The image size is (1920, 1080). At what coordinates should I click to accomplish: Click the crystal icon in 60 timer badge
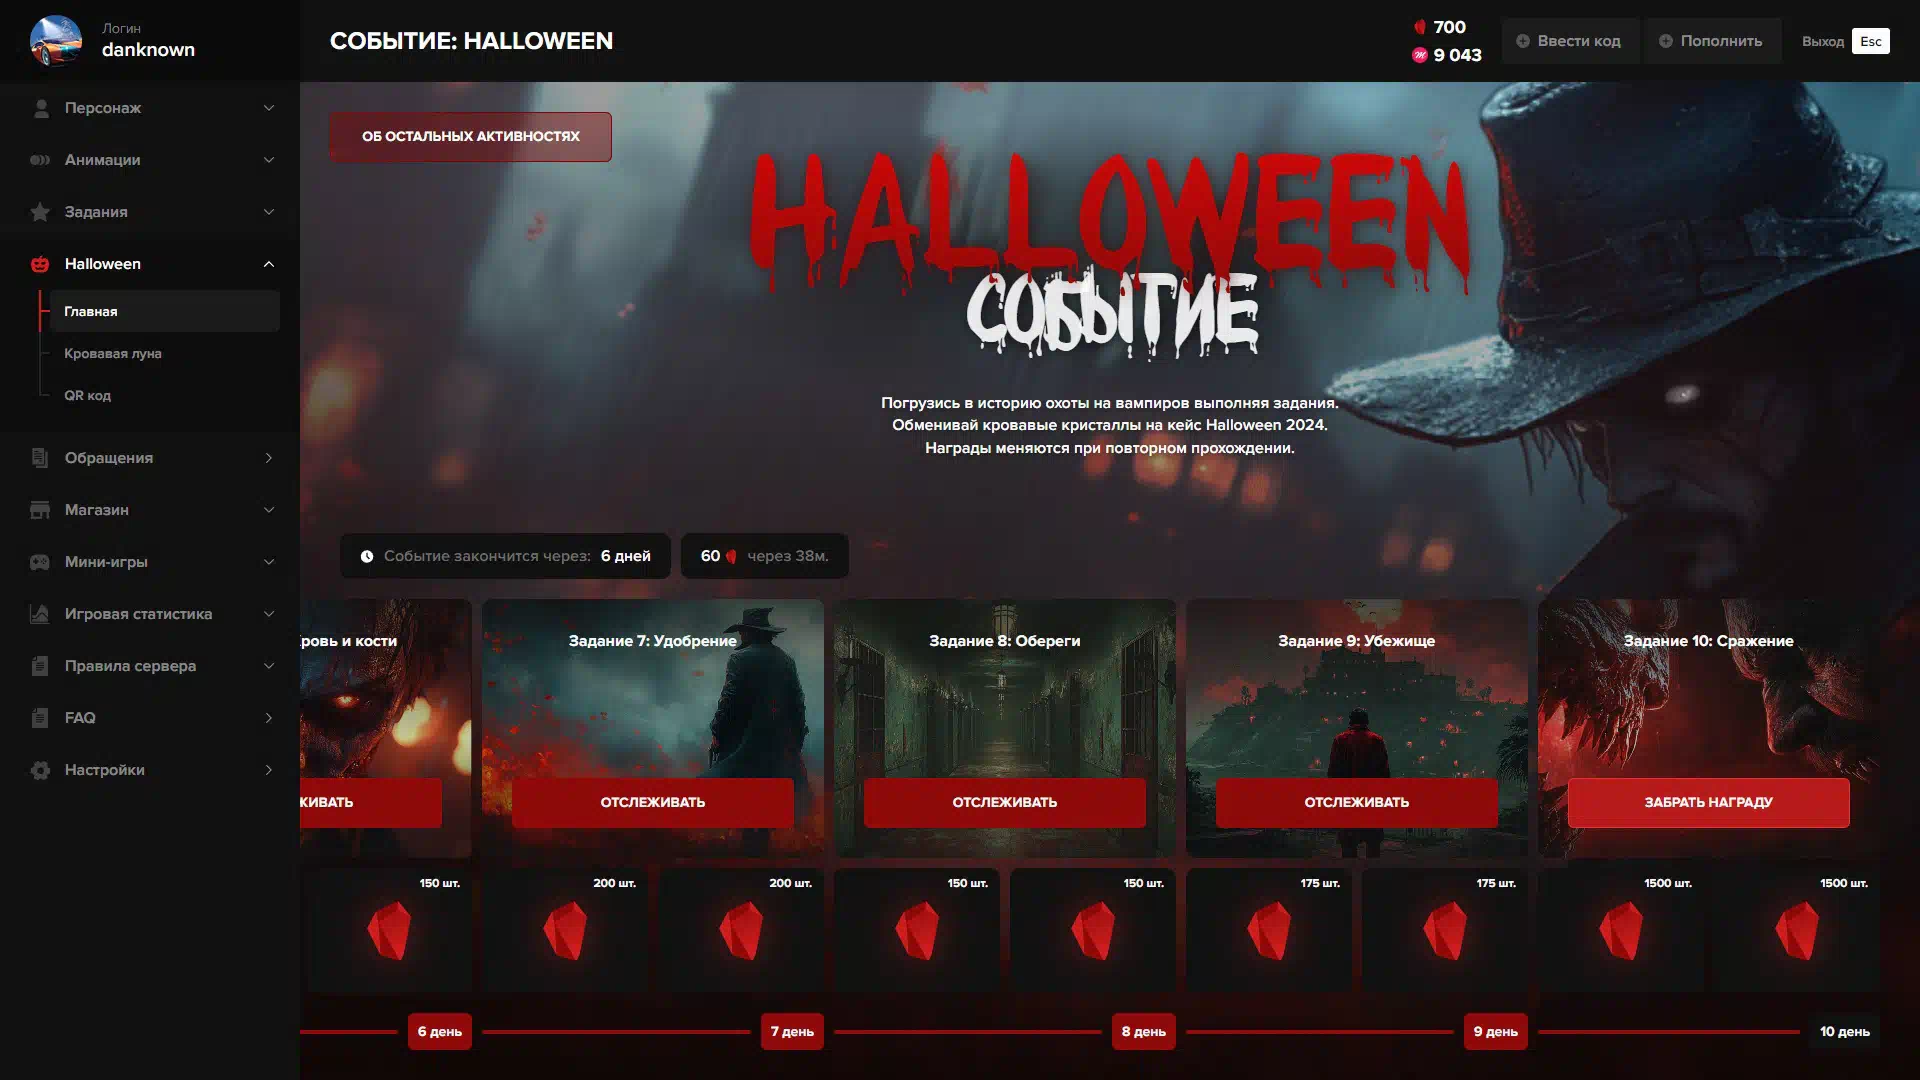[731, 556]
